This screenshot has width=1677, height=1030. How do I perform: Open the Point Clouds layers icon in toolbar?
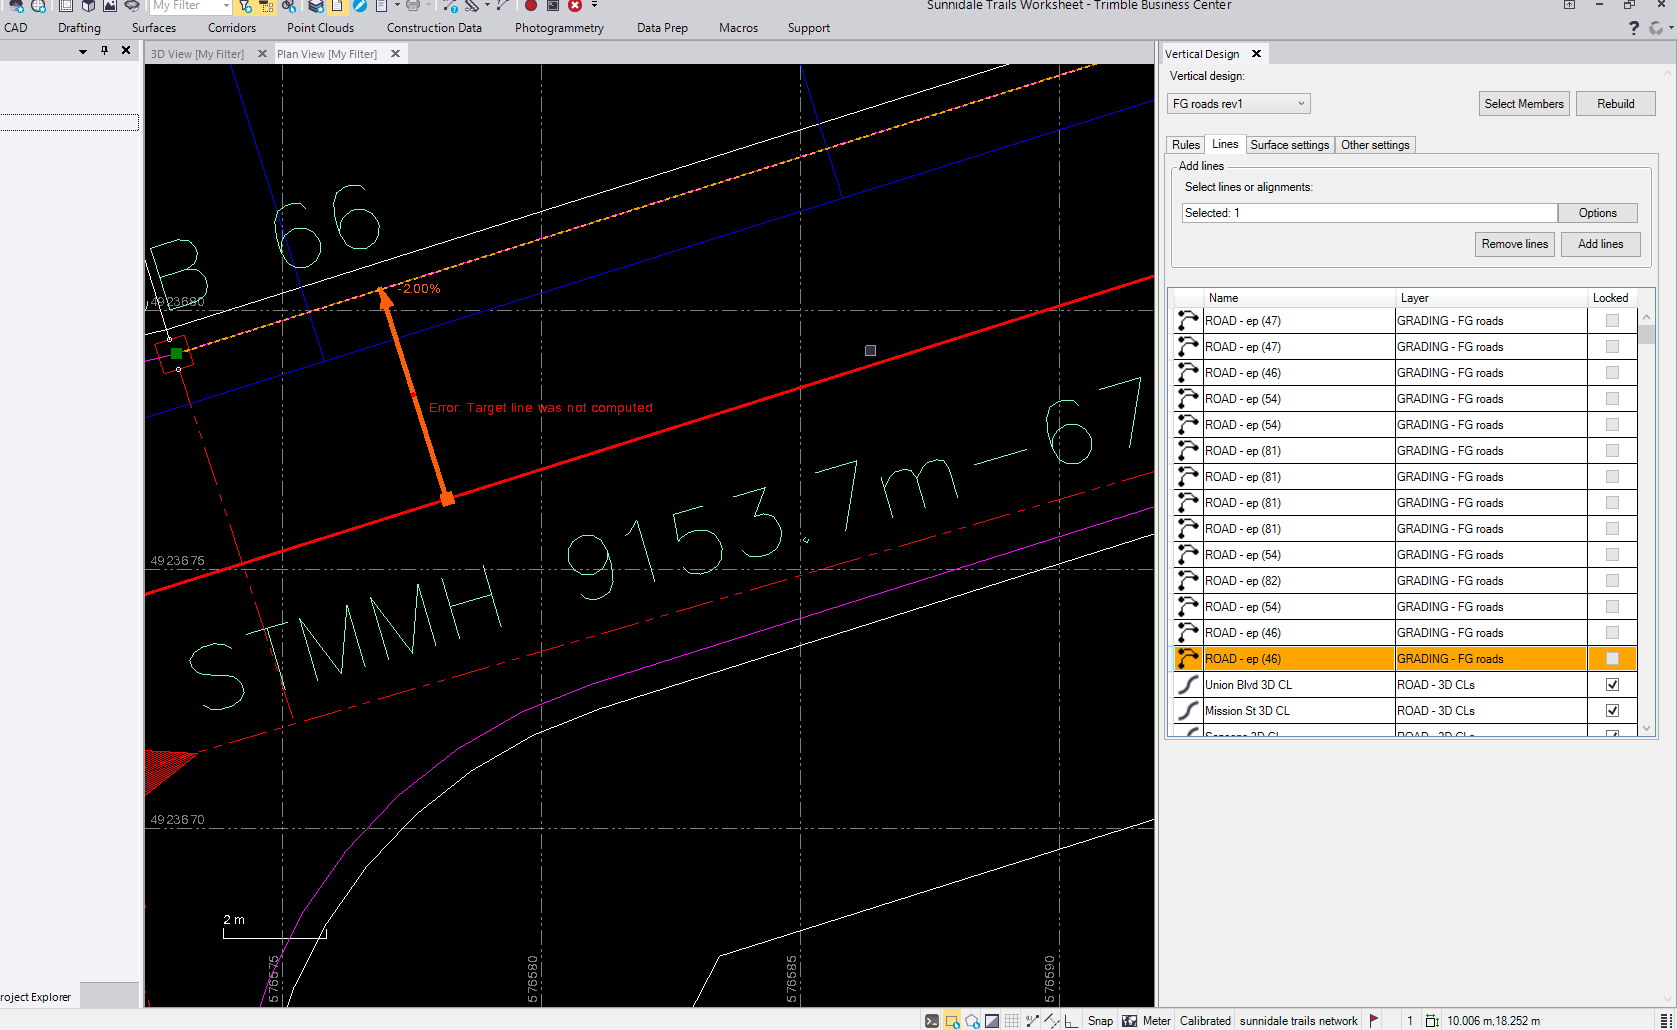coord(315,6)
